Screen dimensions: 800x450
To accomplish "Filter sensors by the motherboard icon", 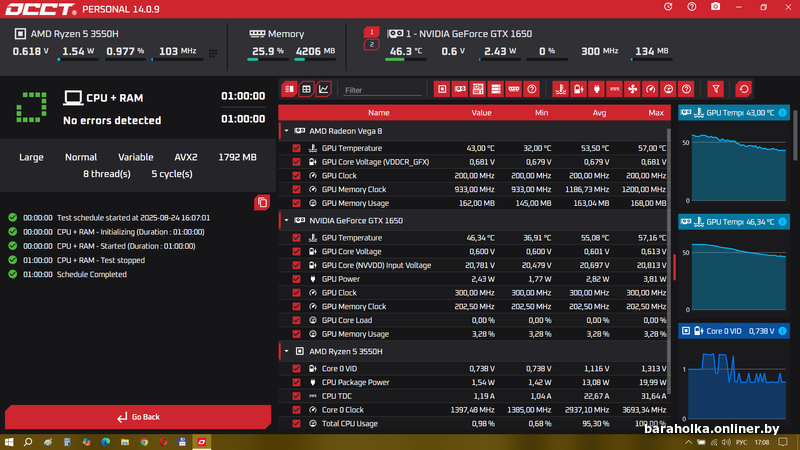I will coord(478,89).
